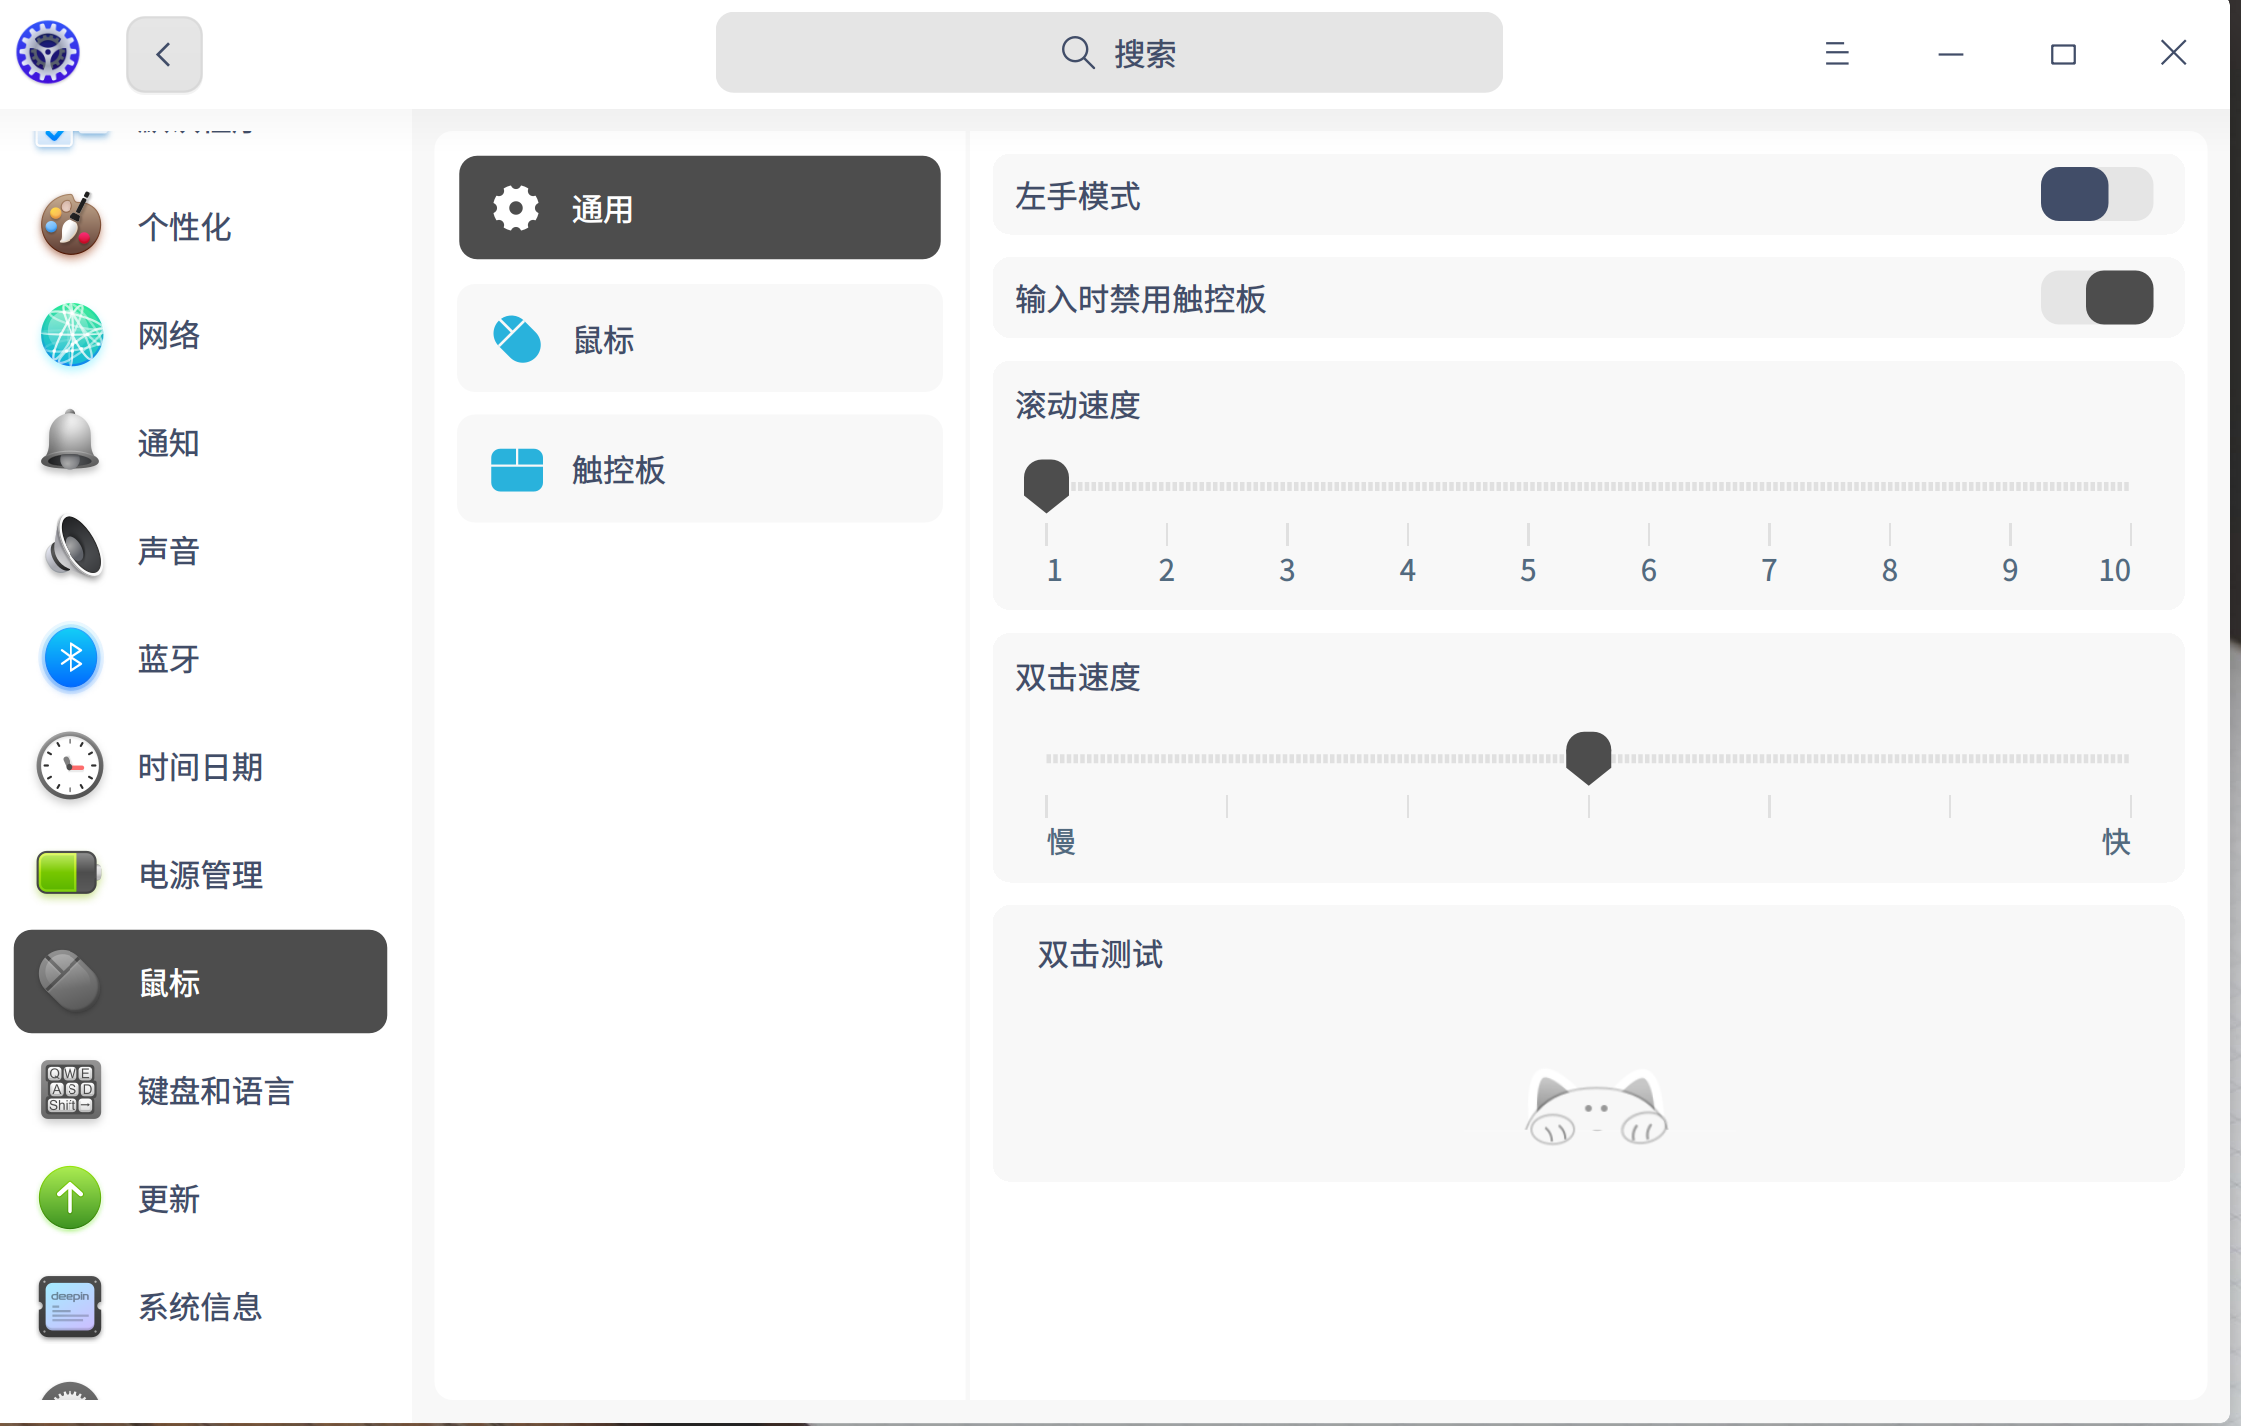Enable 左手模式 left-hand mode

(x=2095, y=195)
